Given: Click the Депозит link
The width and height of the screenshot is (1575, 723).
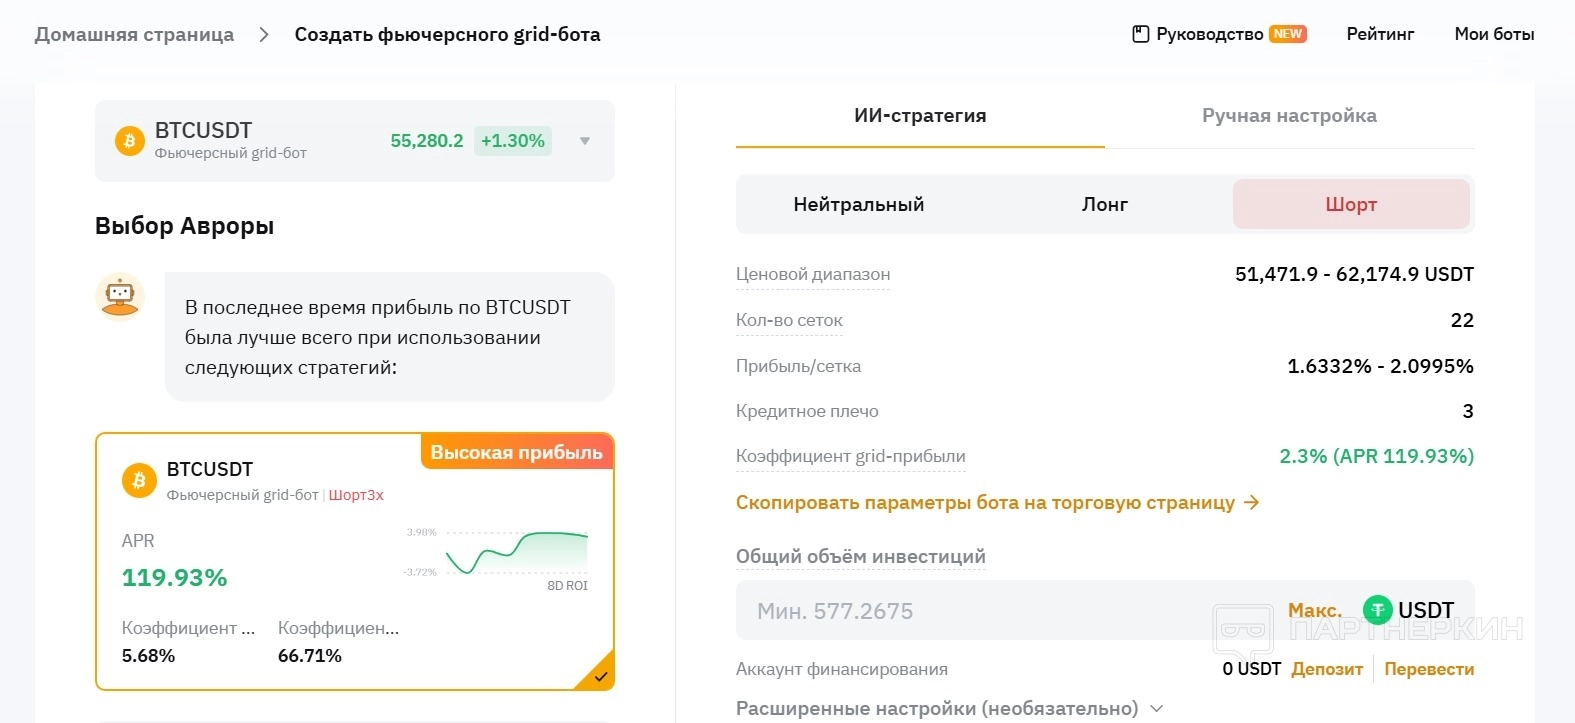Looking at the screenshot, I should (1327, 669).
